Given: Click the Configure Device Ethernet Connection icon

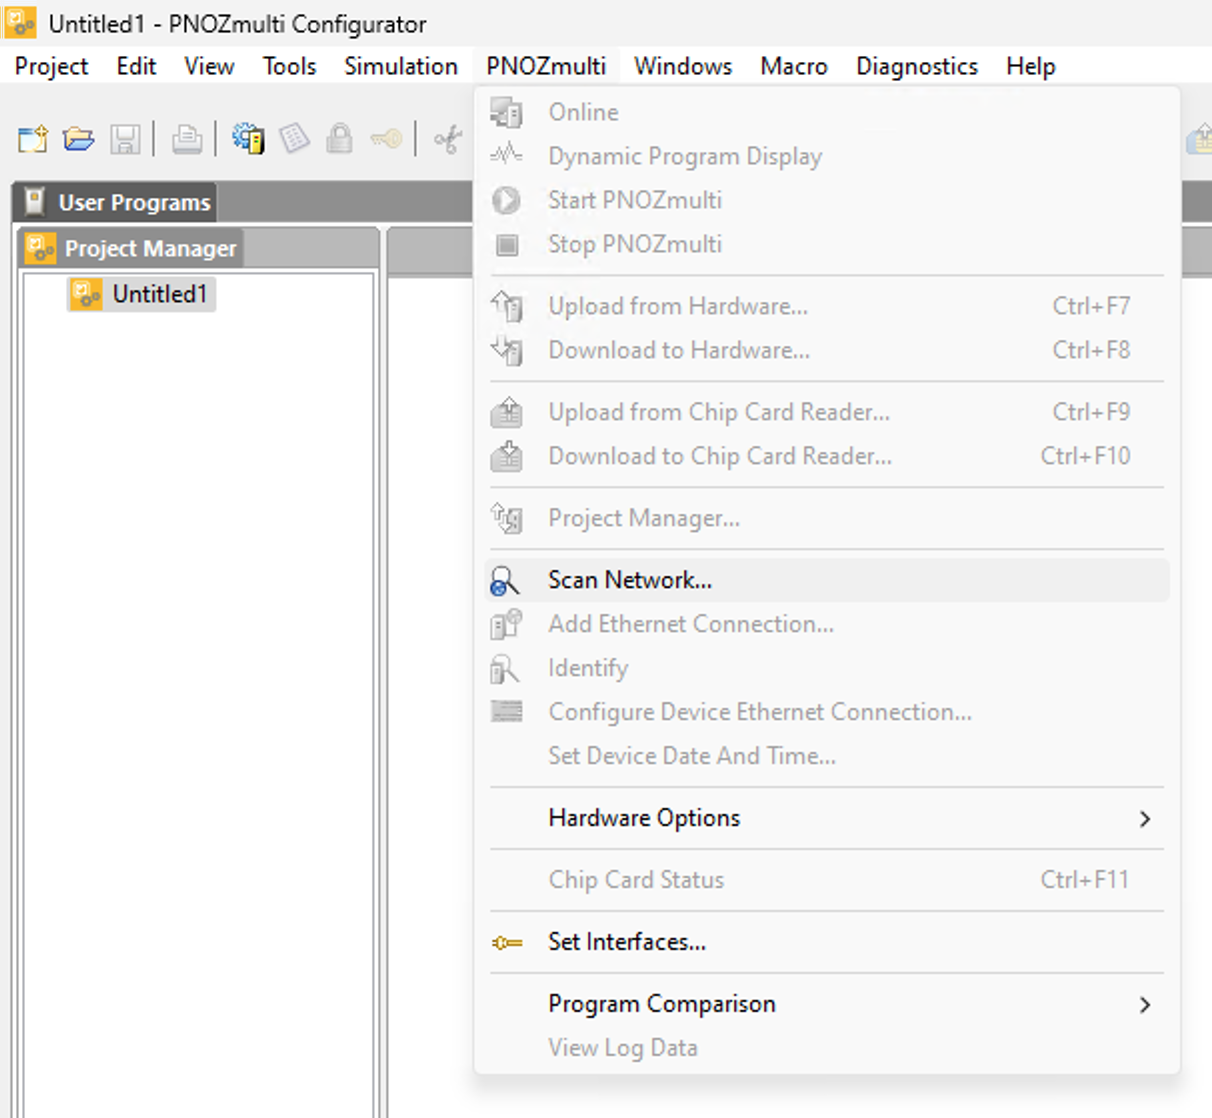Looking at the screenshot, I should tap(507, 712).
